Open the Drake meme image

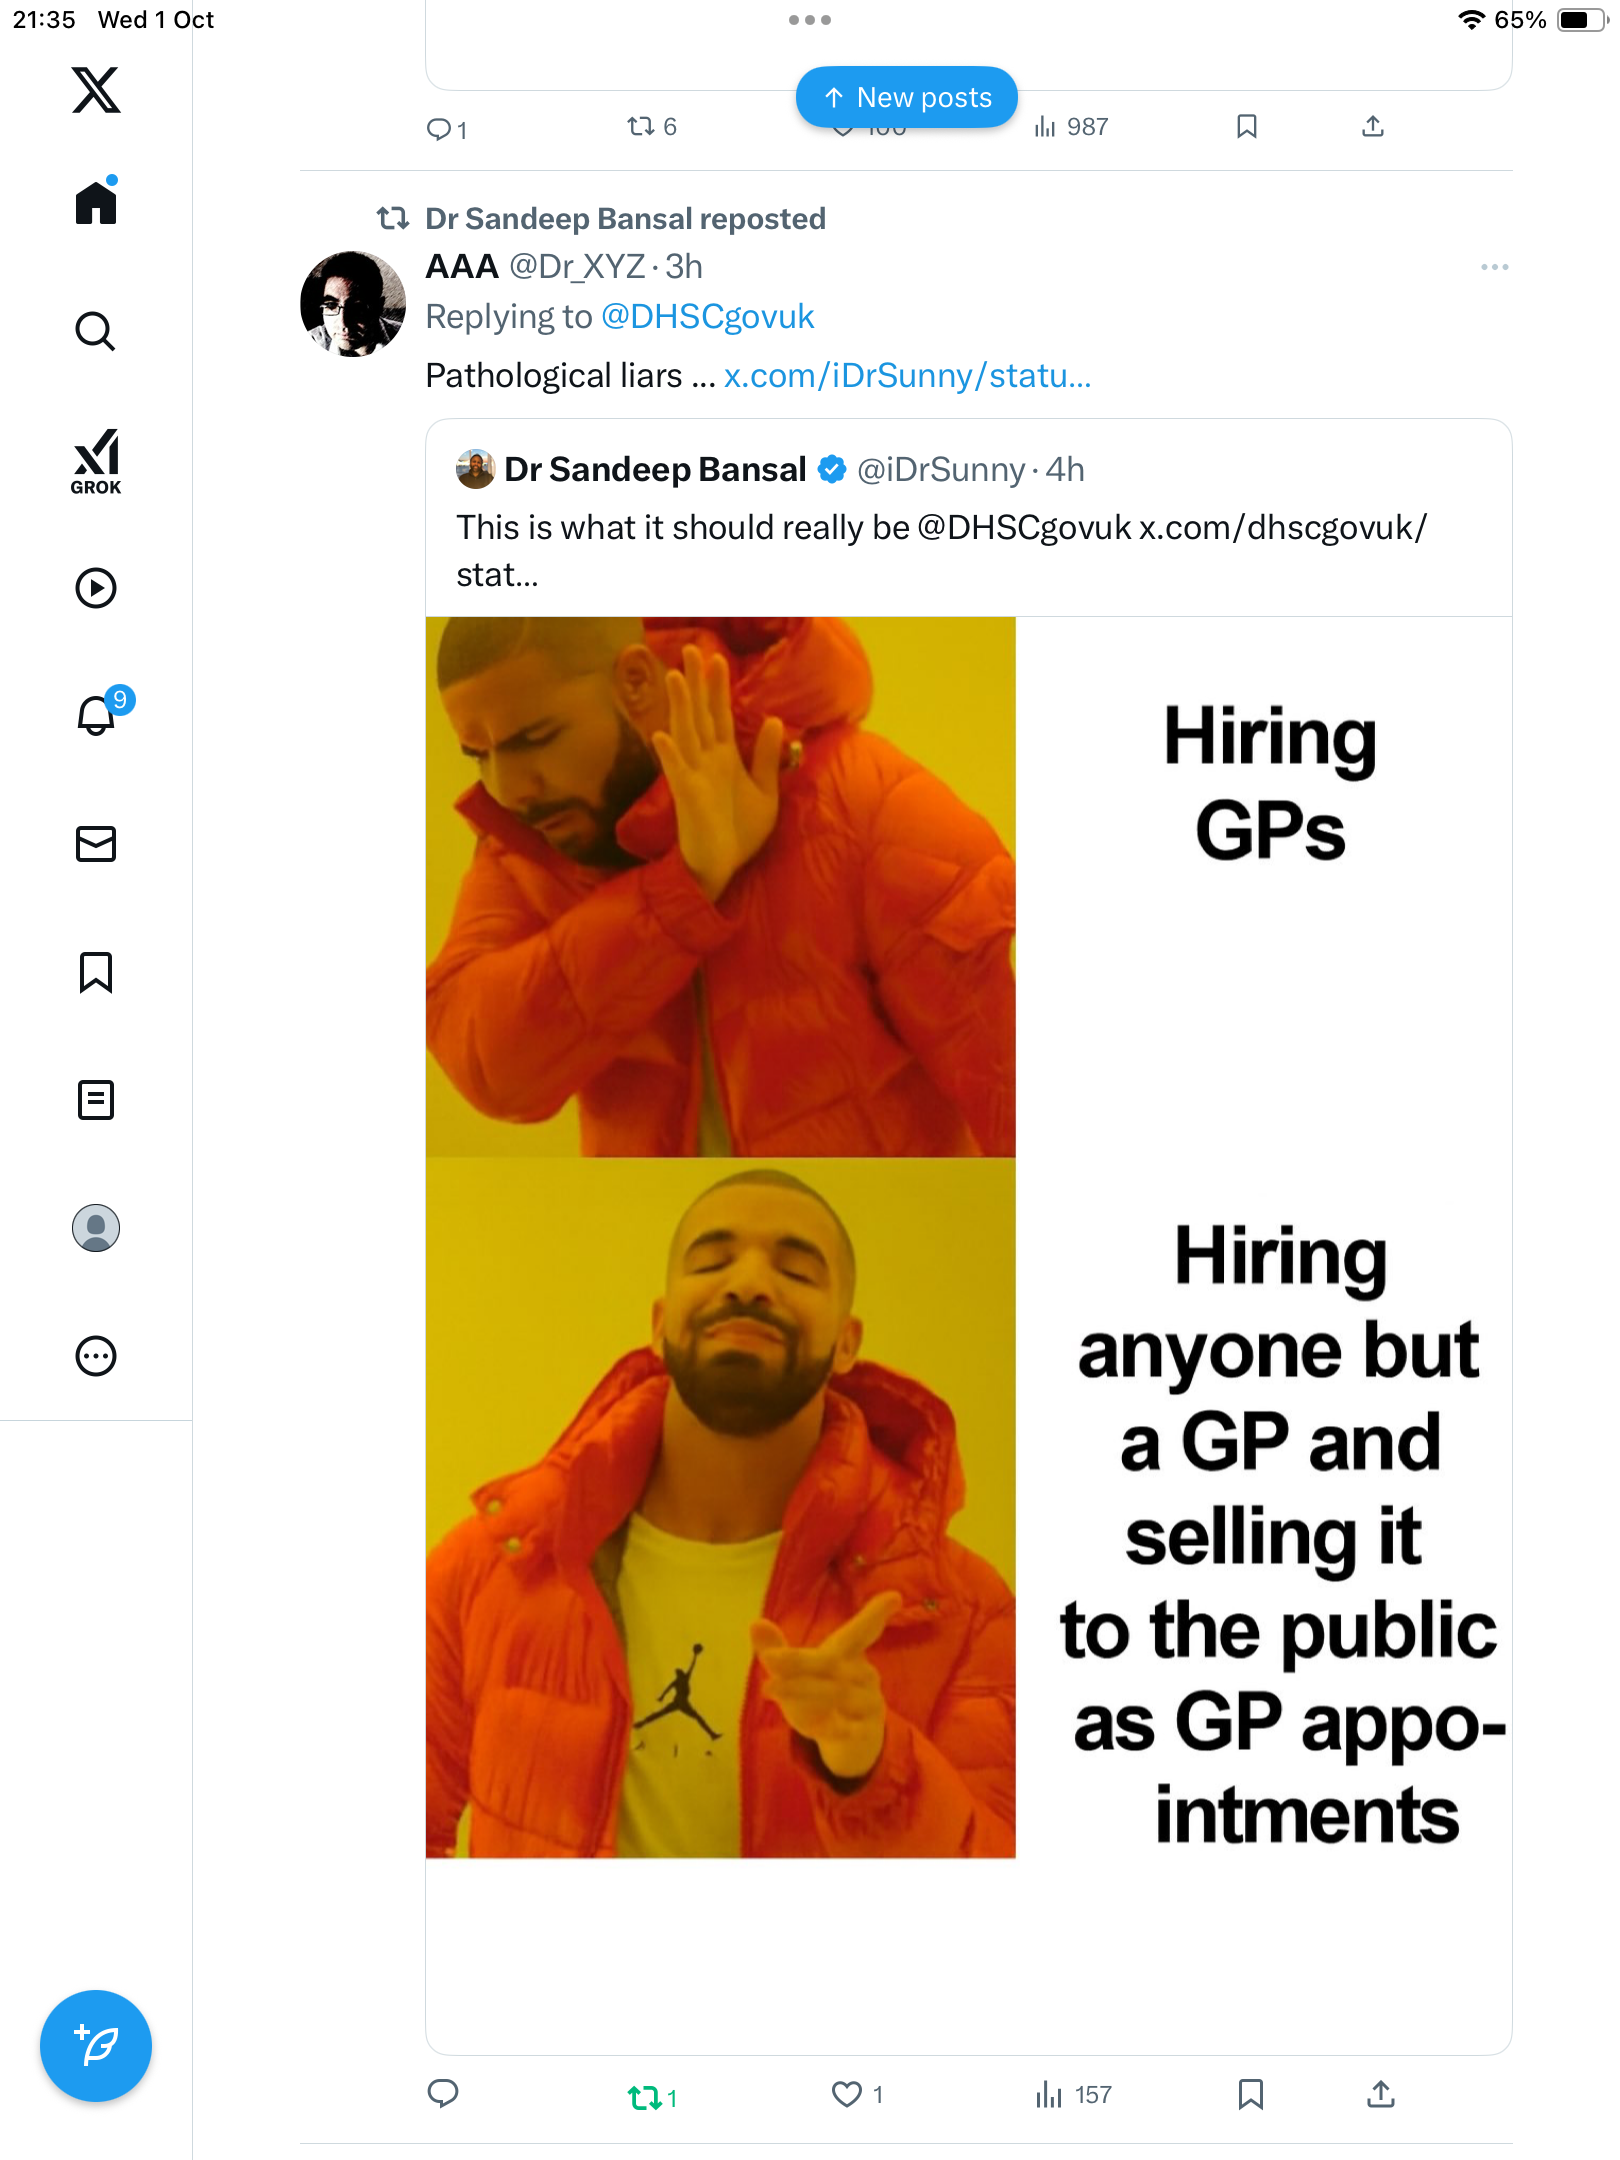click(x=968, y=1237)
